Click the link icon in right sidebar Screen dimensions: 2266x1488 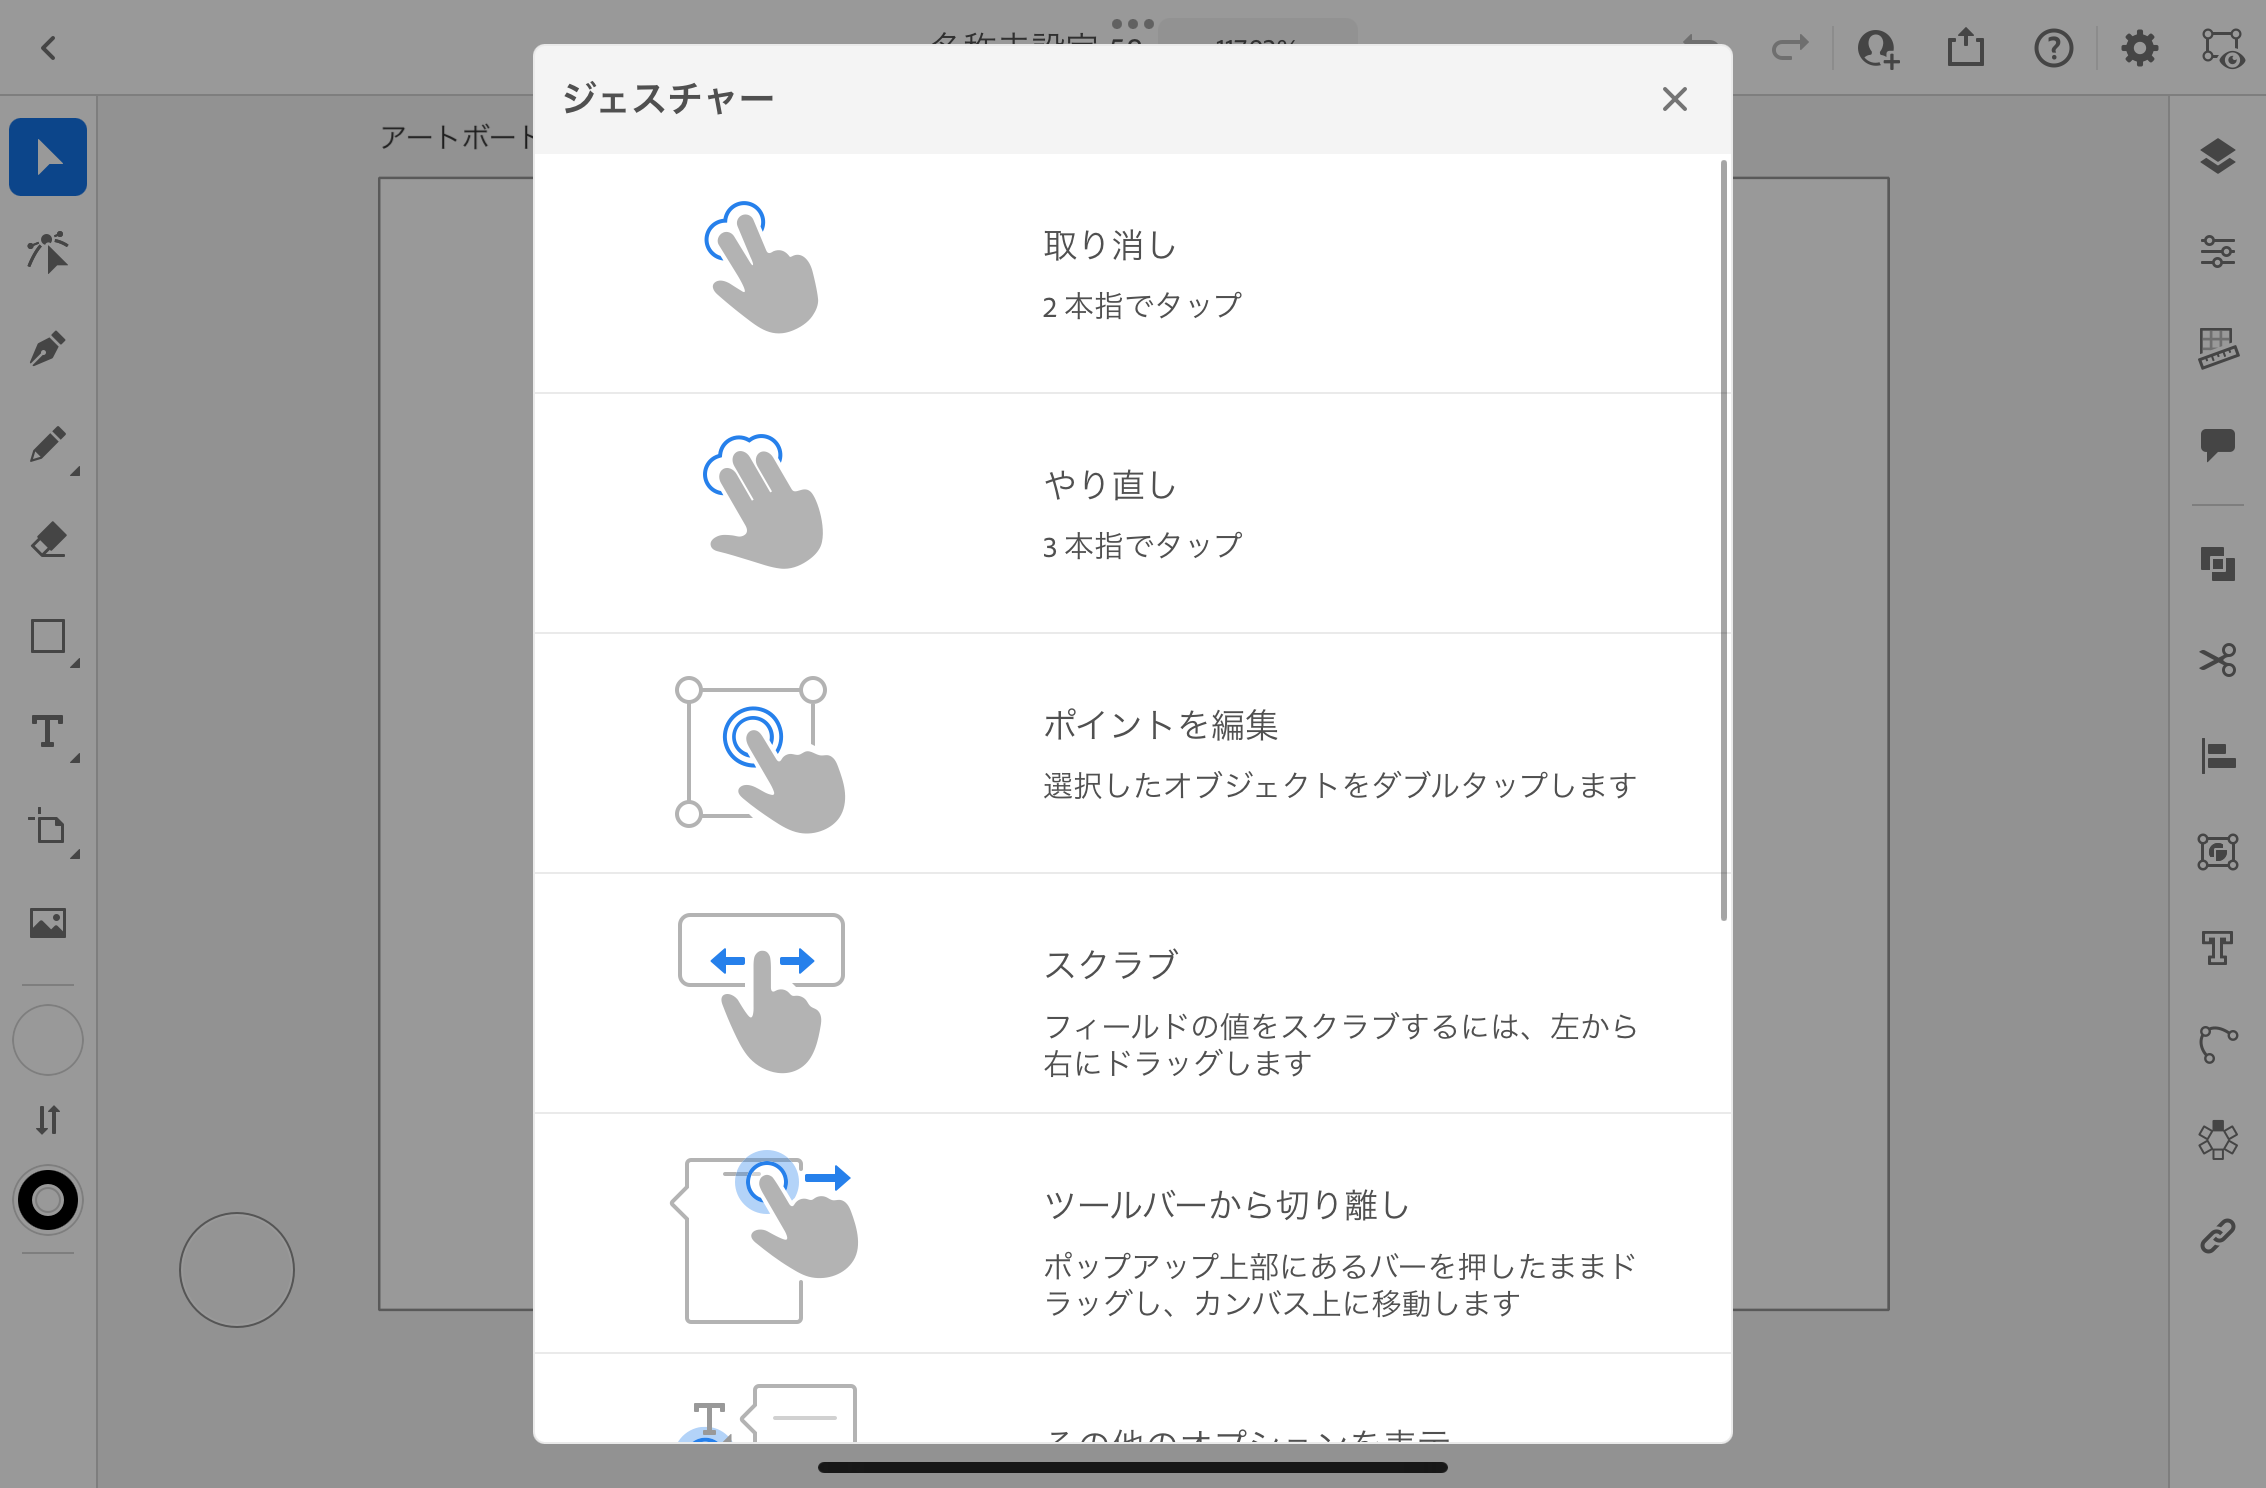(x=2217, y=1236)
